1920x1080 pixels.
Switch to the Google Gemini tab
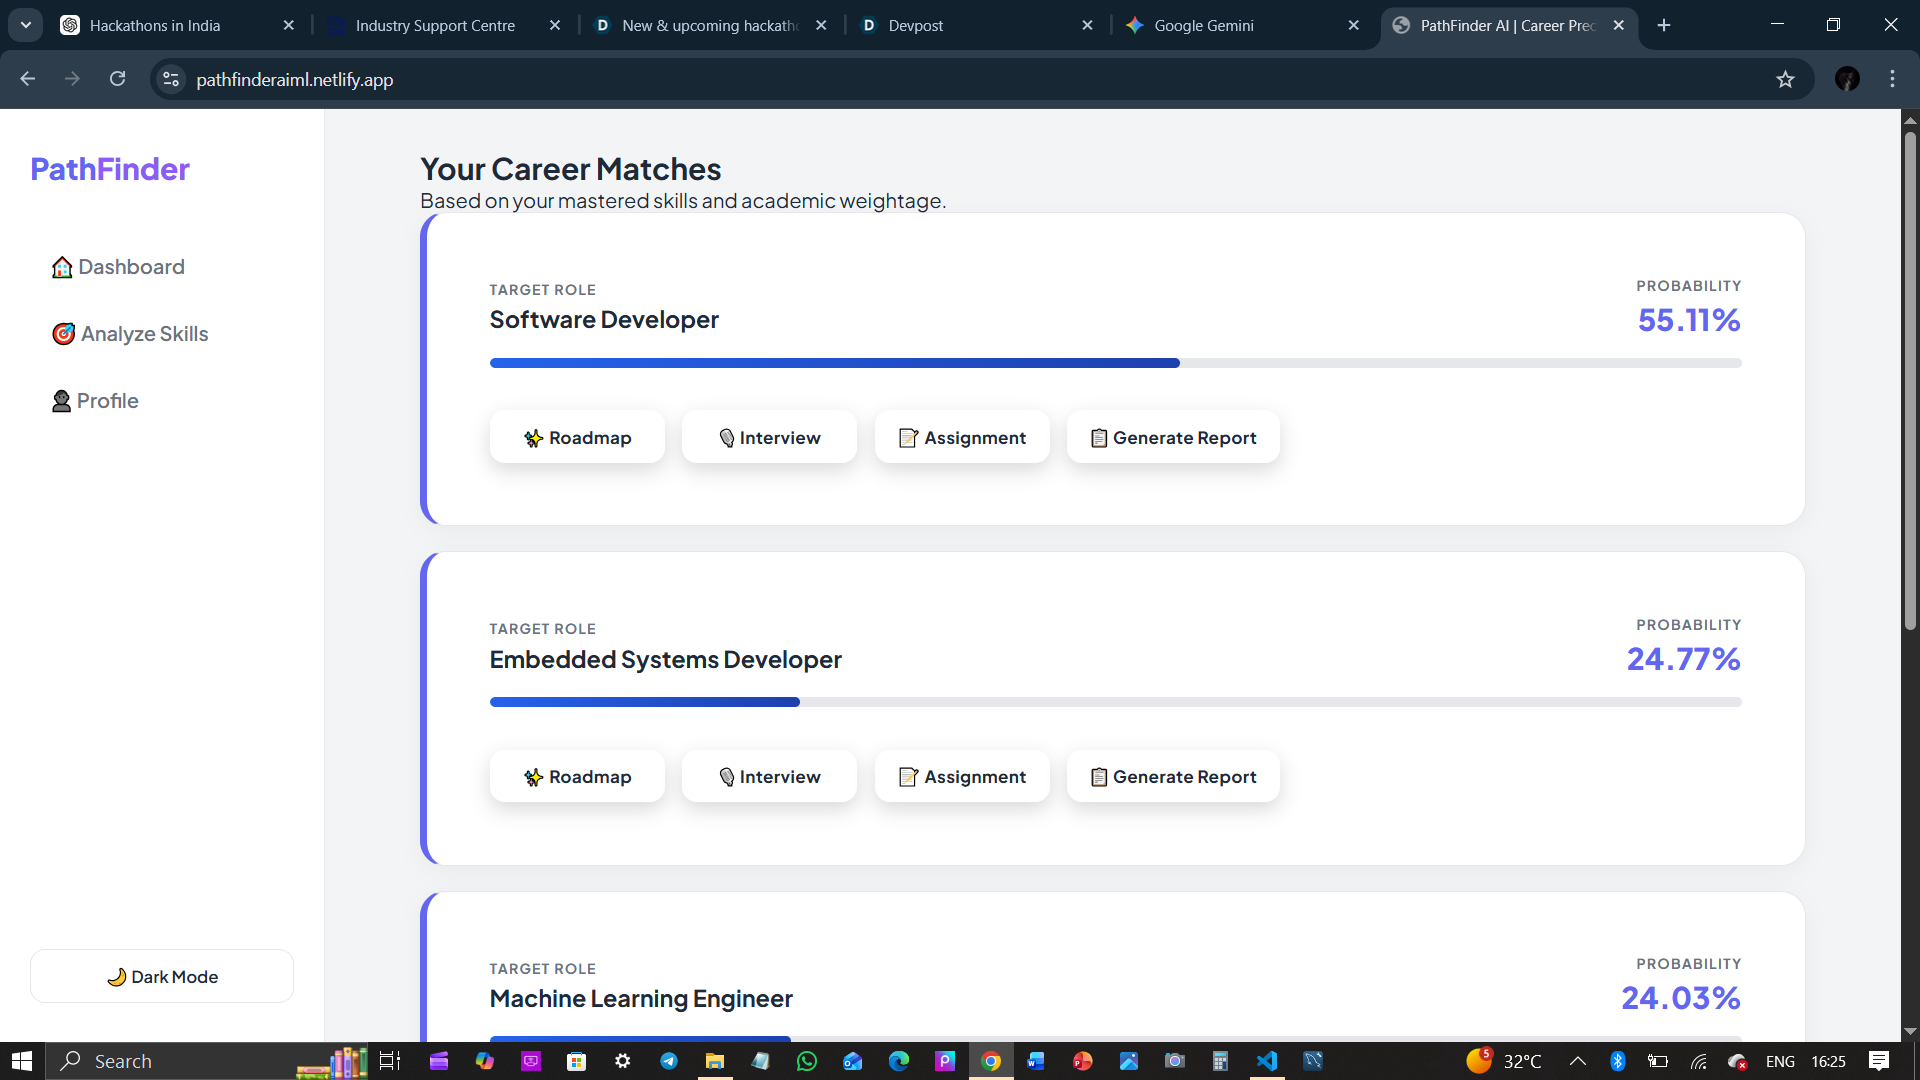[1202, 25]
